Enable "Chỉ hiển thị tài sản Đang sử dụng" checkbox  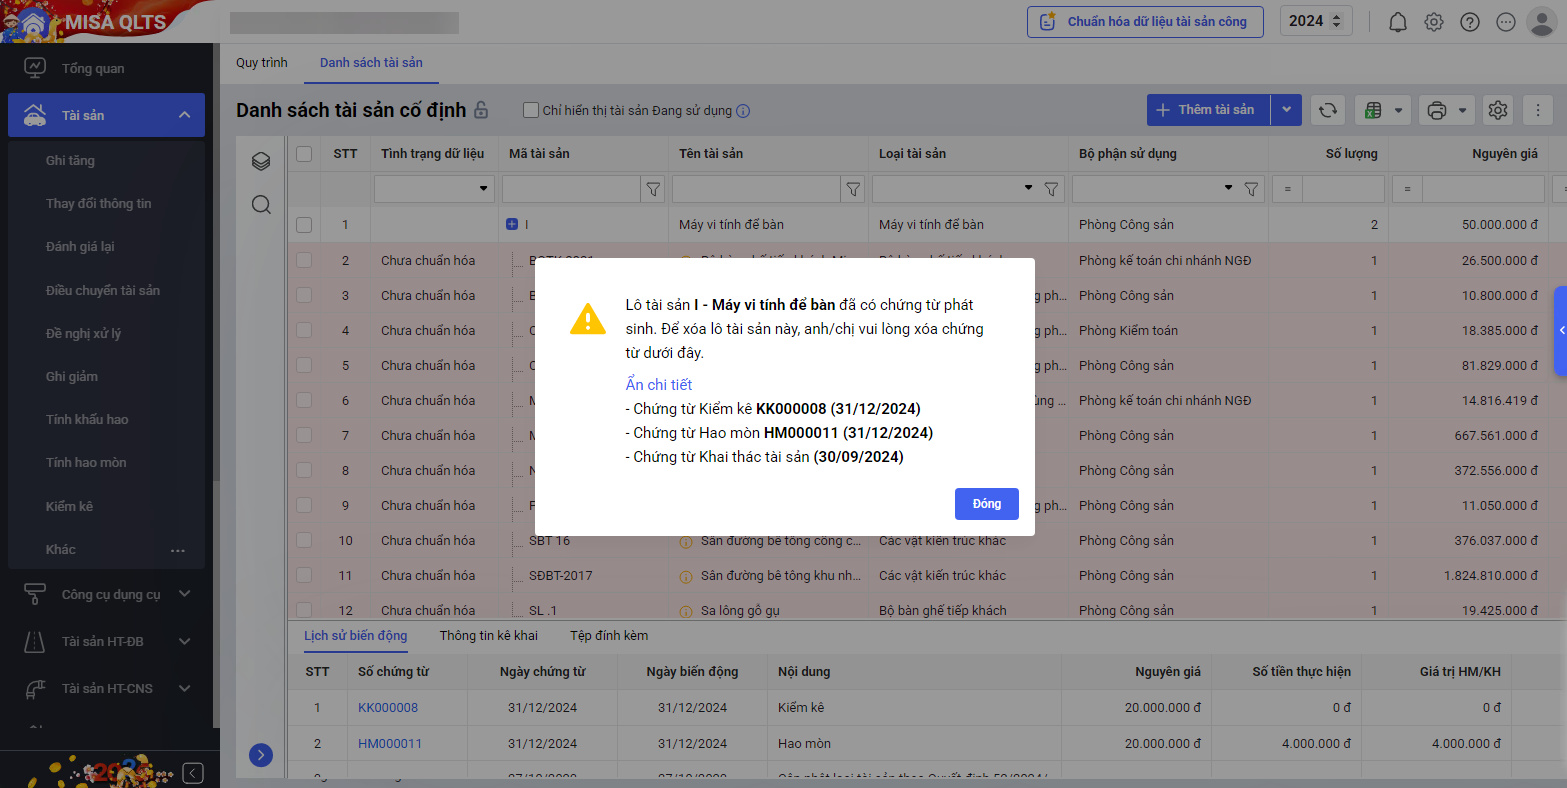click(x=531, y=110)
